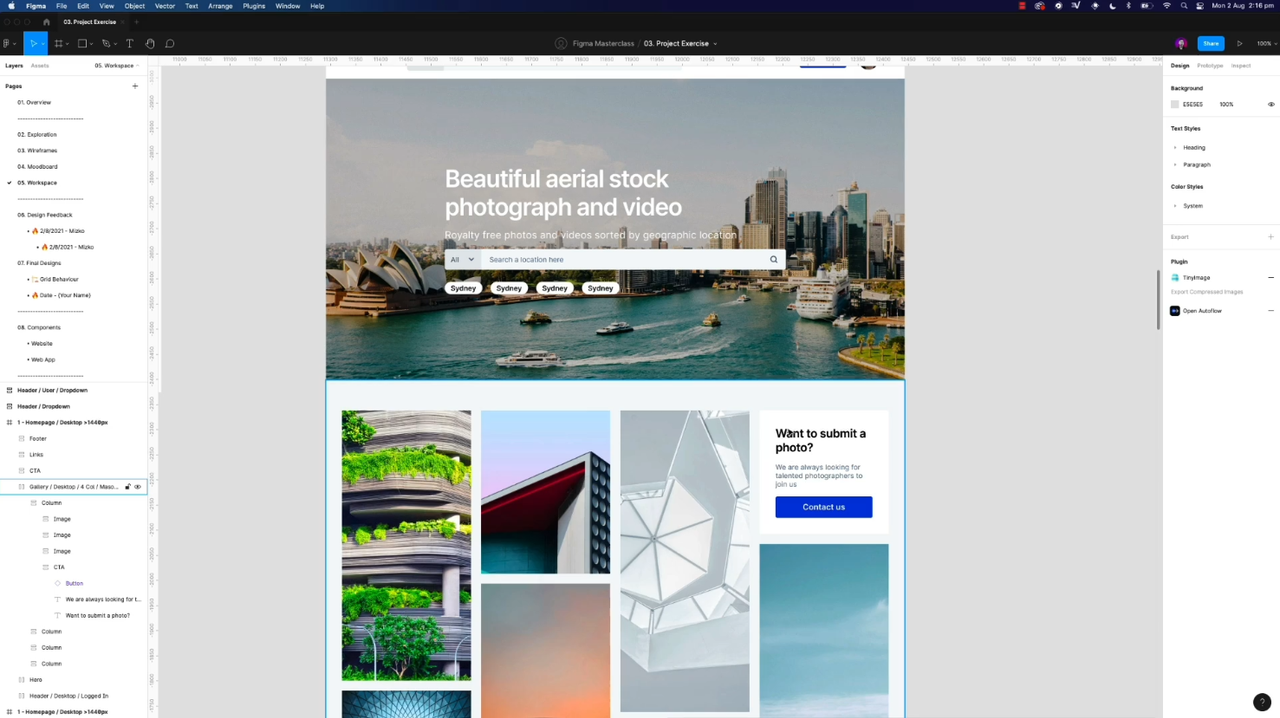The height and width of the screenshot is (718, 1280).
Task: Open the Move tool options arrow
Action: pos(43,44)
